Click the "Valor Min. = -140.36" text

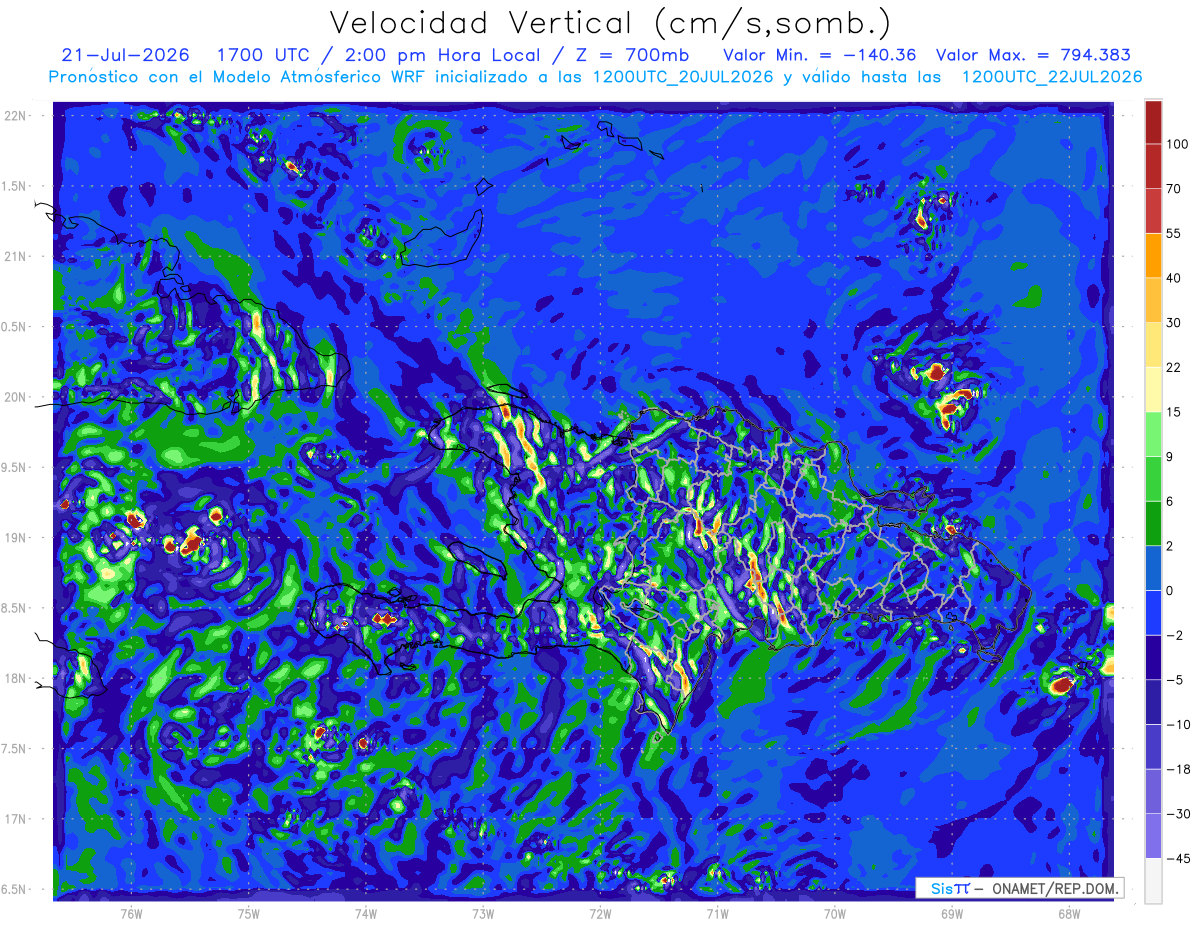coord(818,55)
